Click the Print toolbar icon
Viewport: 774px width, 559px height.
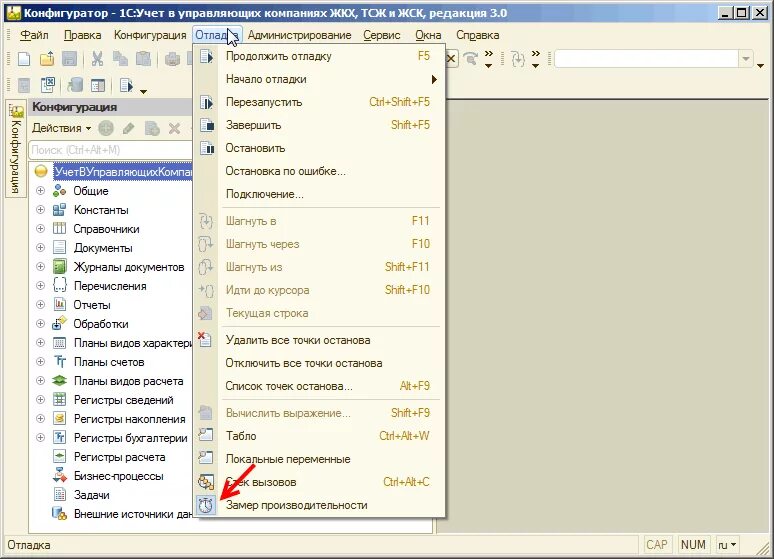pyautogui.click(x=172, y=60)
